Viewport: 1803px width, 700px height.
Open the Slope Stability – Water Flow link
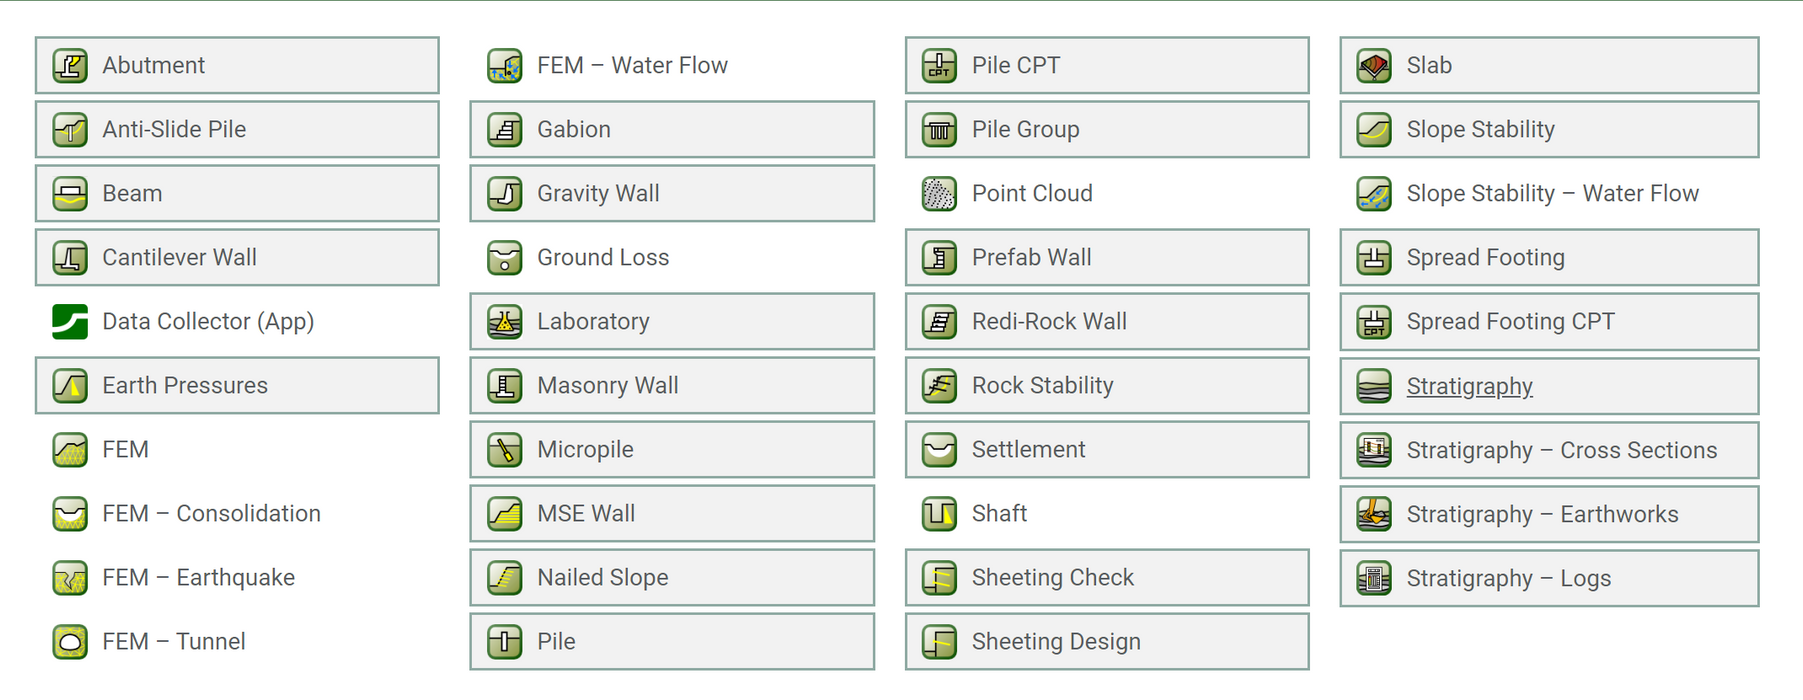click(x=1552, y=194)
